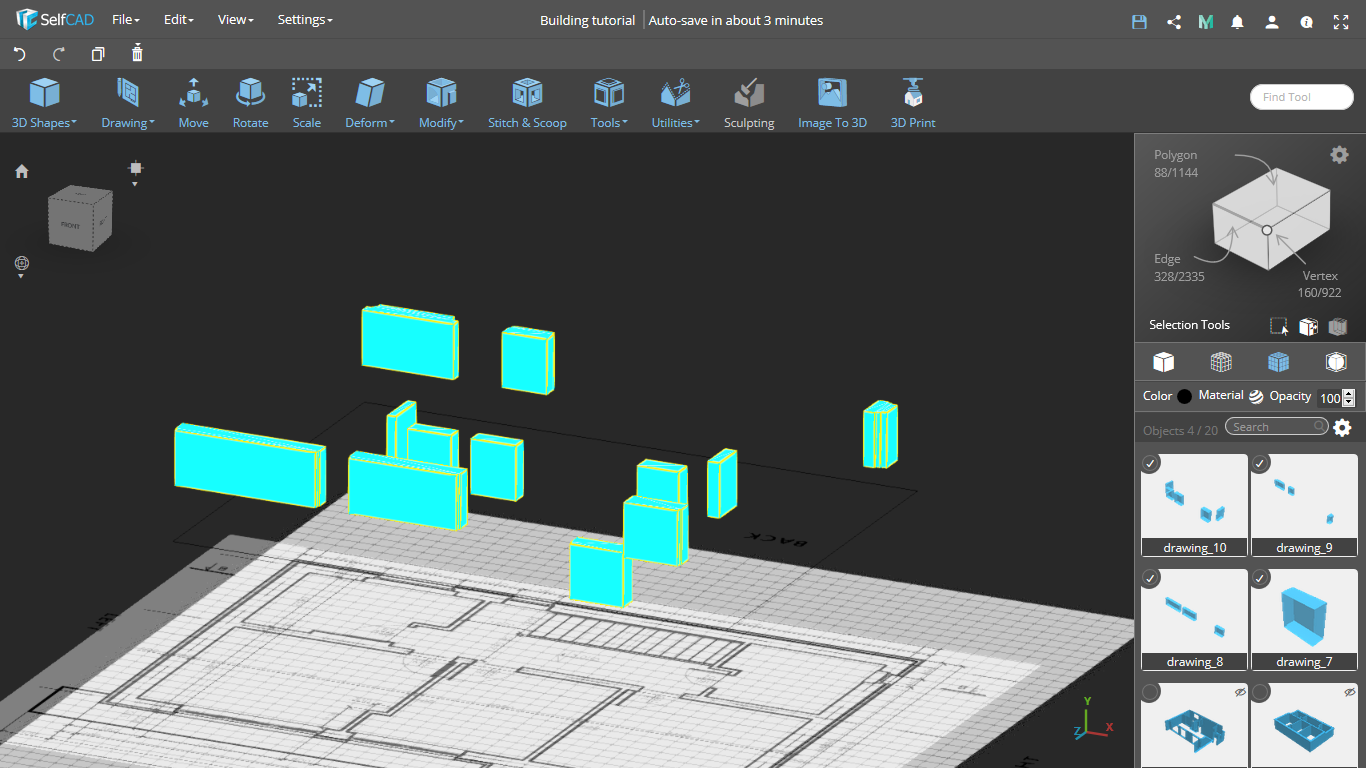Open the Deform dropdown
This screenshot has height=768, width=1366.
(x=370, y=103)
